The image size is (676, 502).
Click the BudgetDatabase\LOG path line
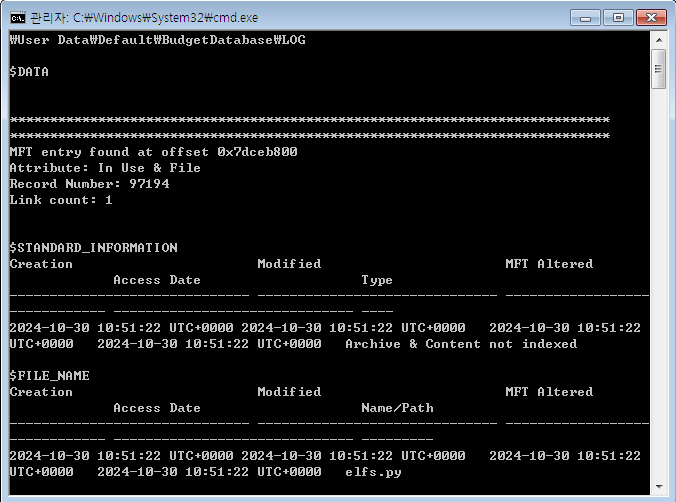pos(158,40)
